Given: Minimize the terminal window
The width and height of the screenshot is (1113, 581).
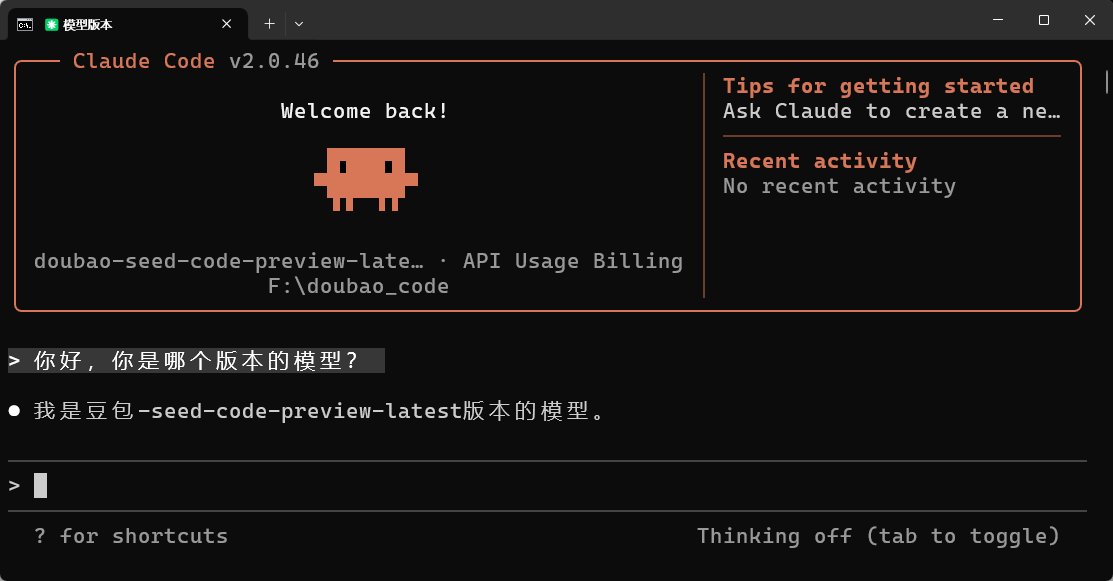Looking at the screenshot, I should pos(997,20).
